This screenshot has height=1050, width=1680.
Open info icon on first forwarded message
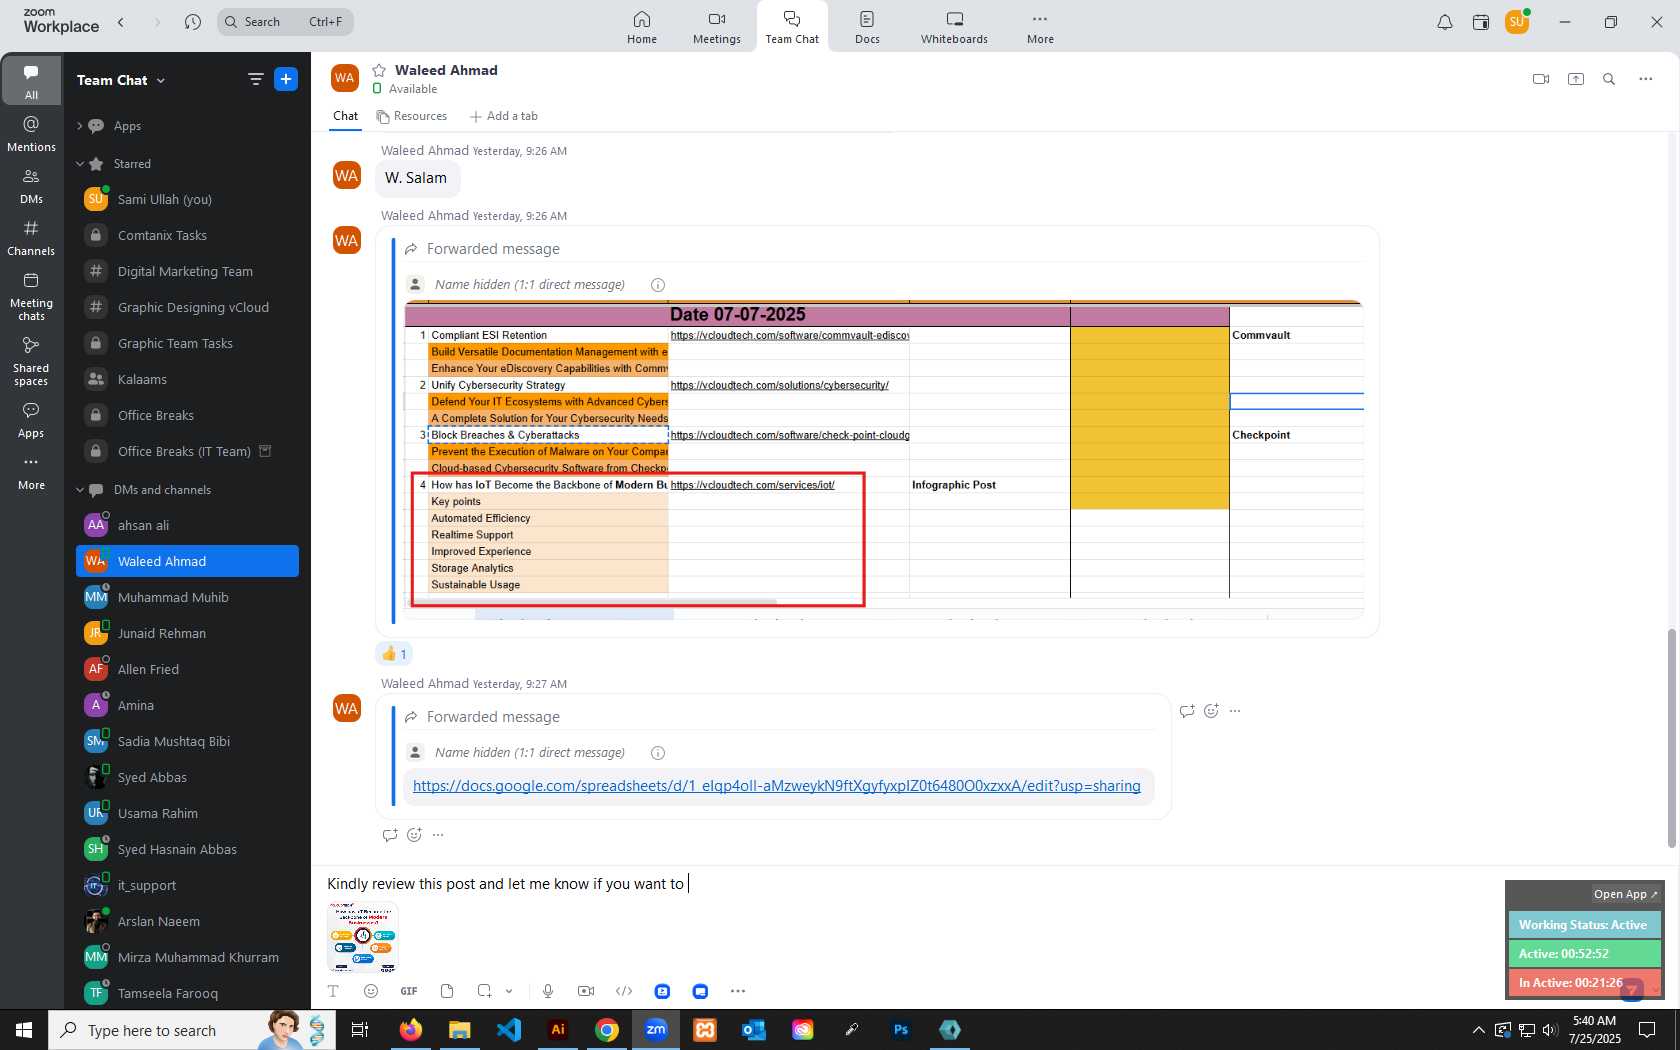click(658, 285)
